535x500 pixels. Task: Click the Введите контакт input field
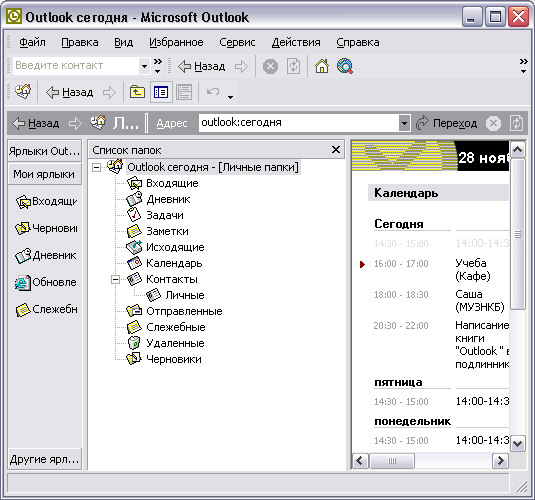[76, 66]
